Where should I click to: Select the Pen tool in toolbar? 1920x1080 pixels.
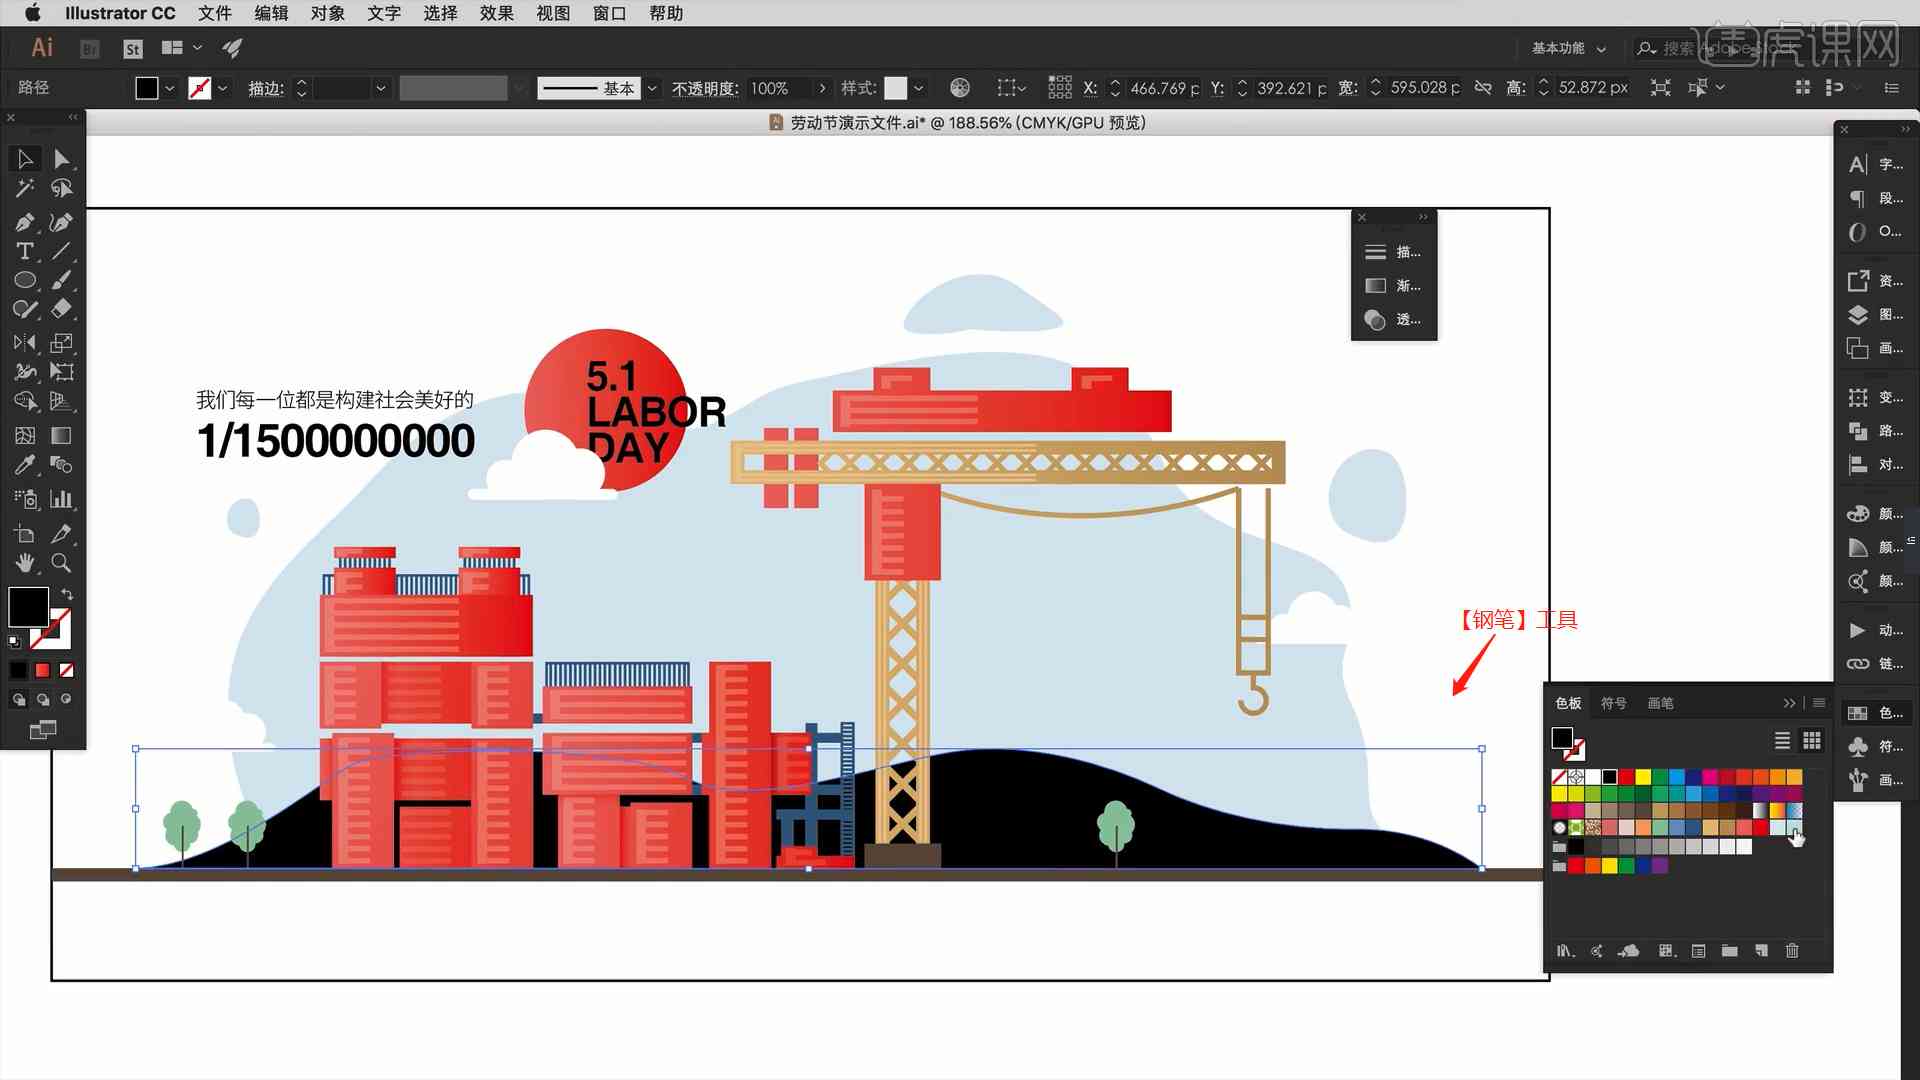tap(24, 220)
